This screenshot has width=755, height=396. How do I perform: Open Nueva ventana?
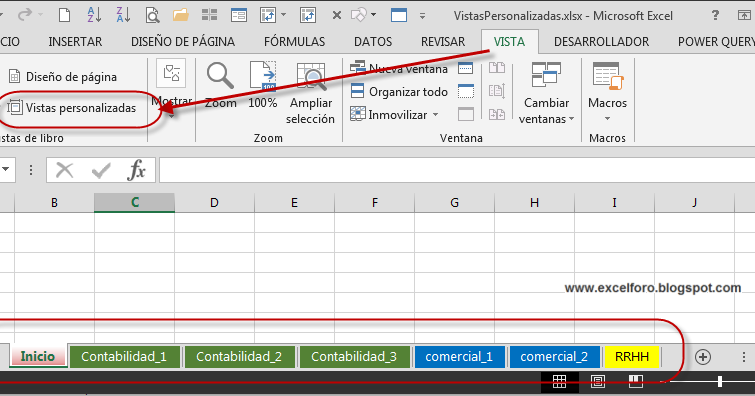[x=399, y=68]
